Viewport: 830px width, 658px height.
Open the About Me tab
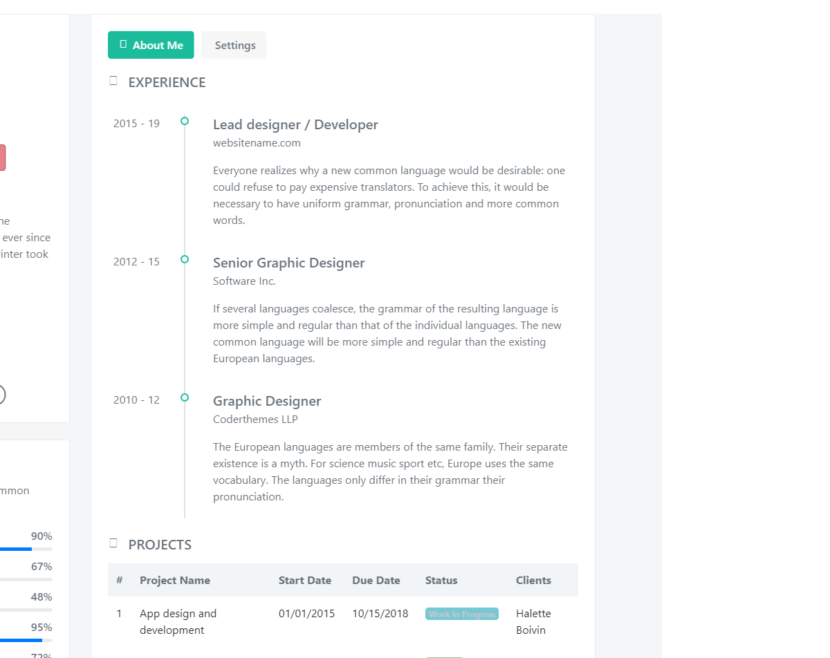click(151, 45)
